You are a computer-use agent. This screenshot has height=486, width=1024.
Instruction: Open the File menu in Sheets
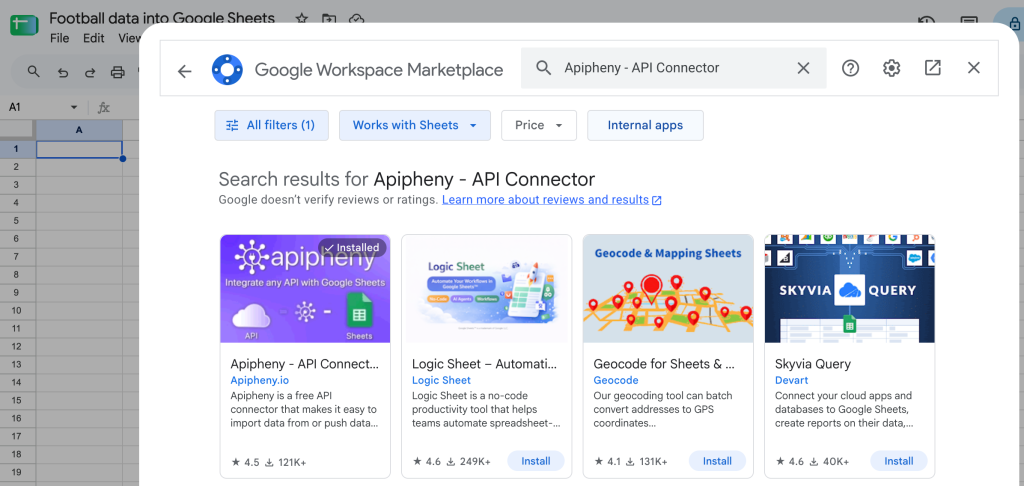[59, 39]
